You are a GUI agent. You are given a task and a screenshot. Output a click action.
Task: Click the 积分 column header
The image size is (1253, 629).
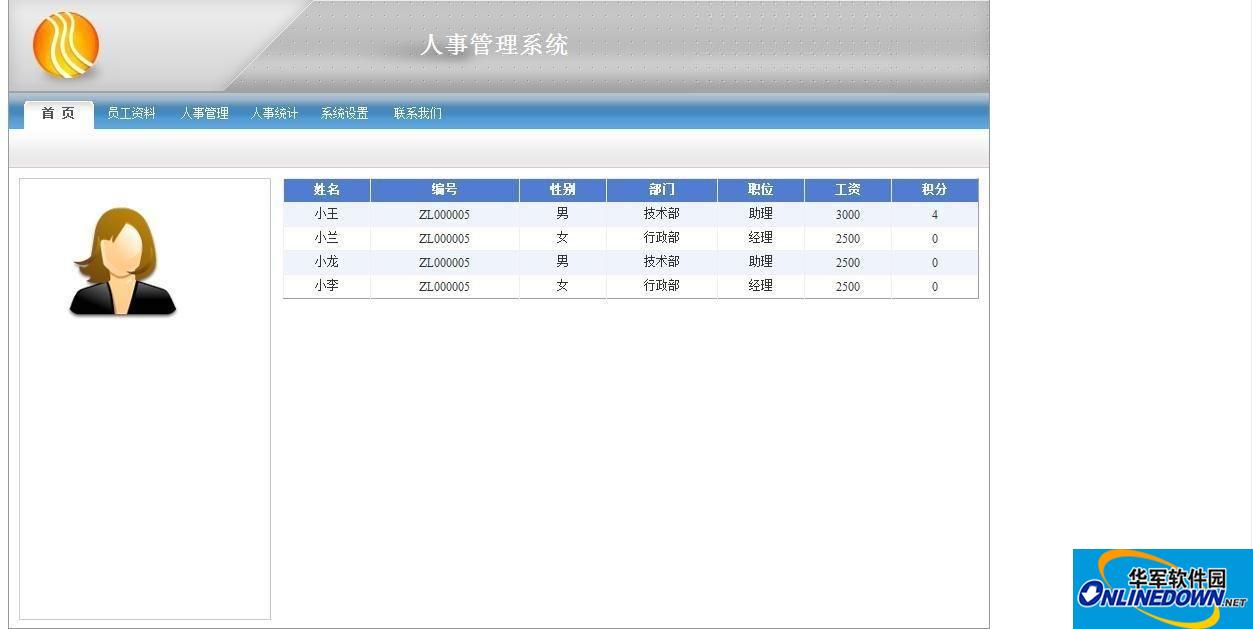pos(934,190)
